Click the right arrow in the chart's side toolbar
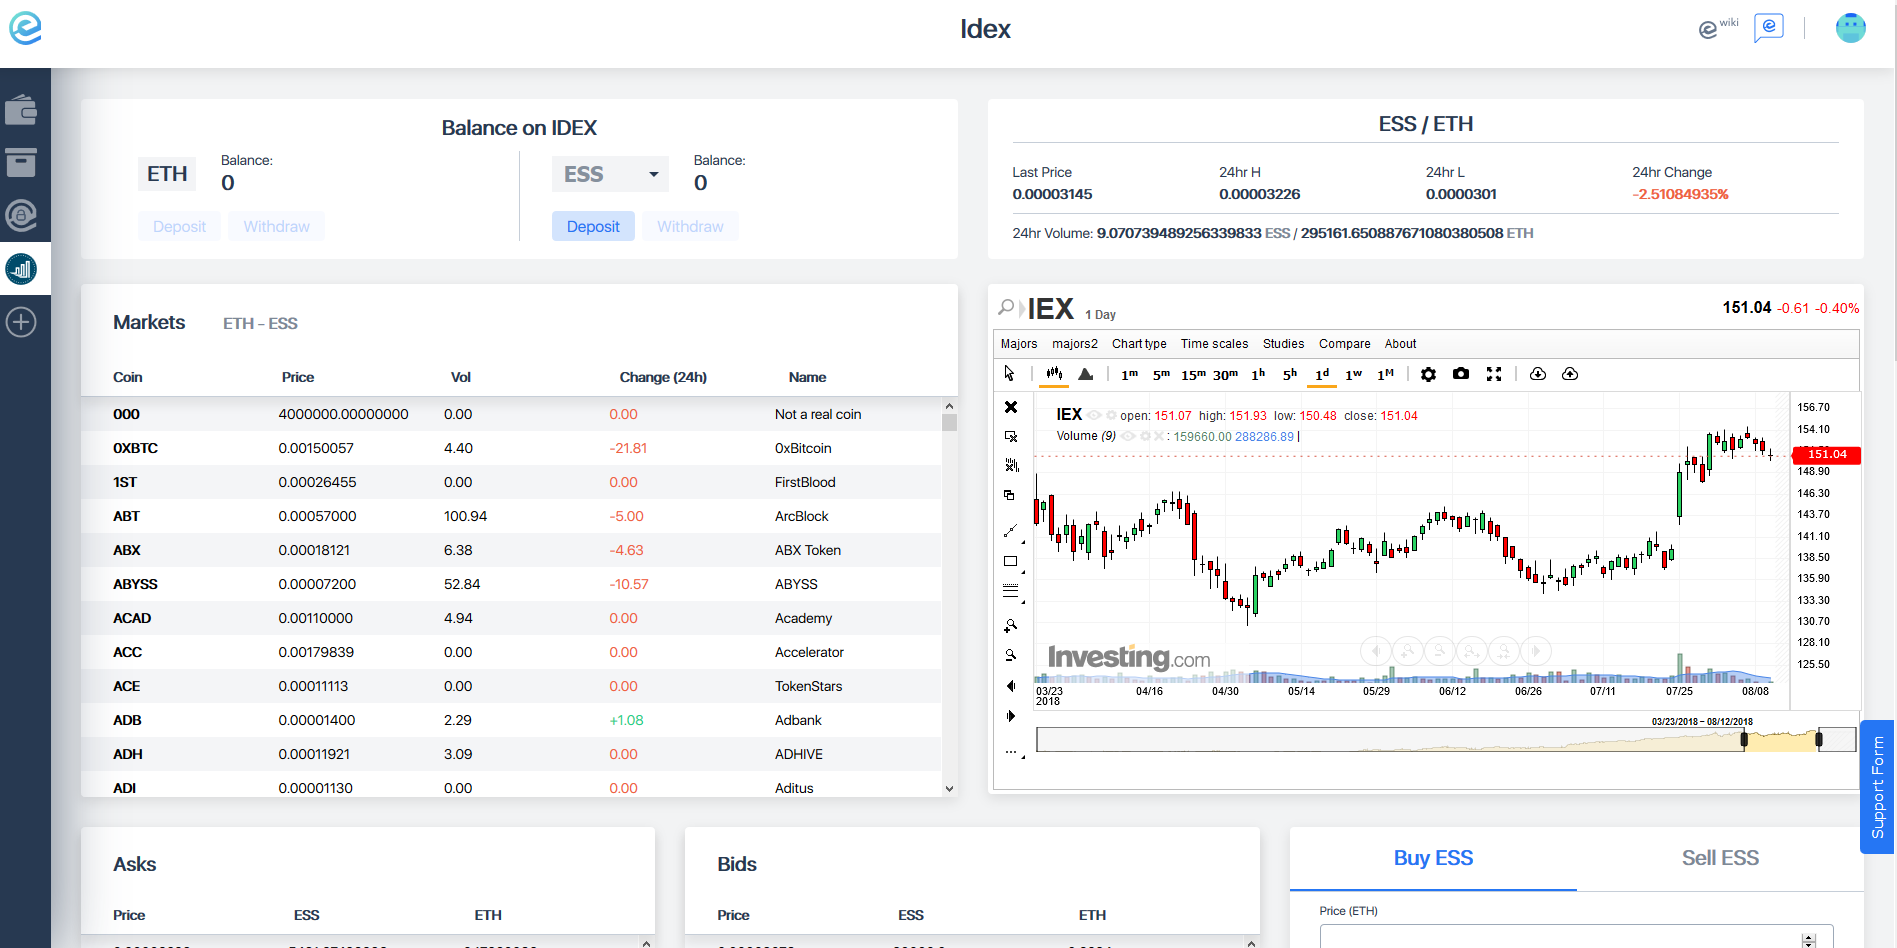 click(x=1011, y=716)
